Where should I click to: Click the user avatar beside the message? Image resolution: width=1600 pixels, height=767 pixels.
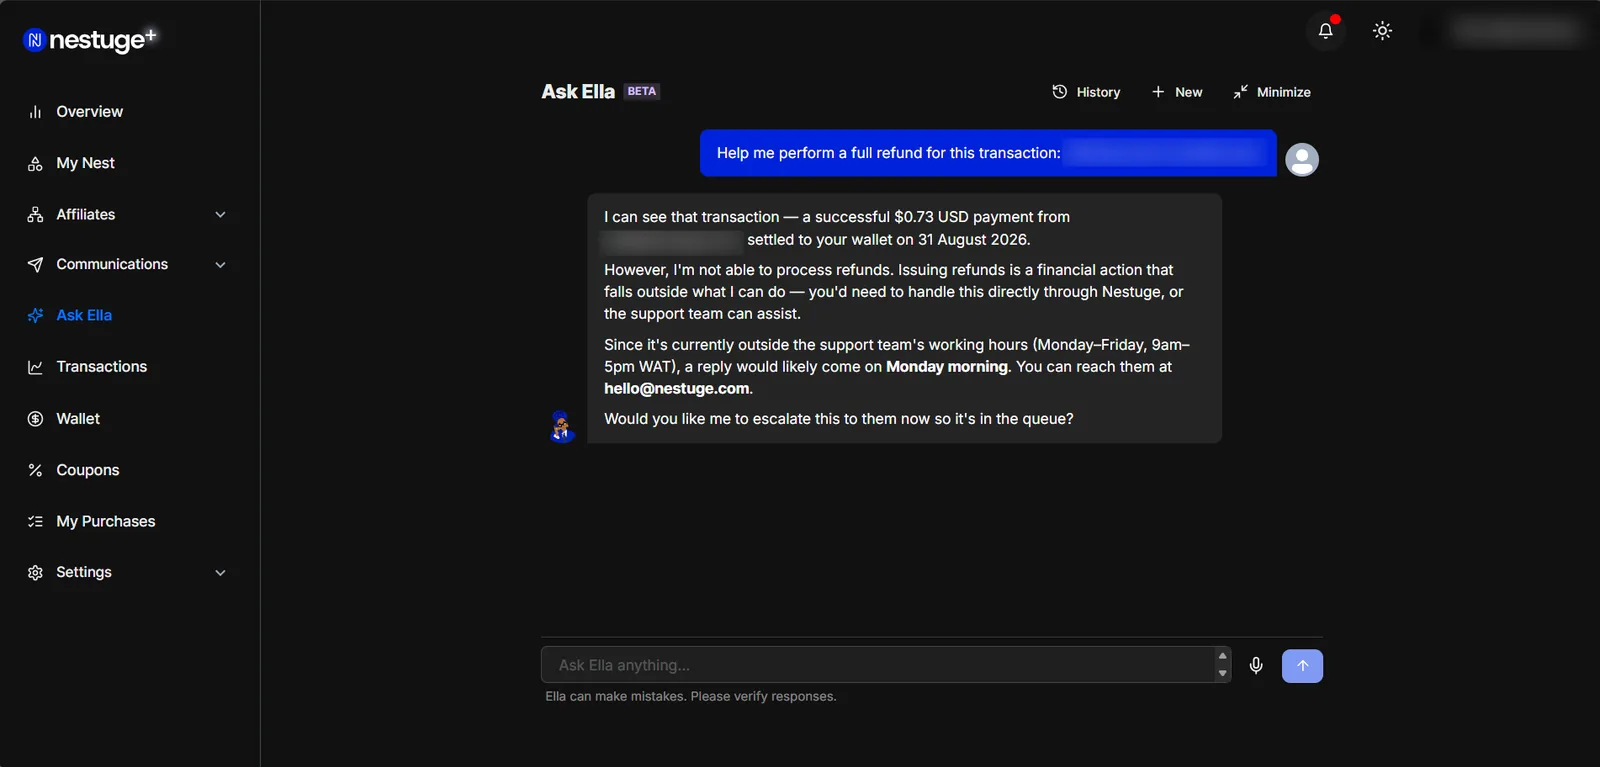click(x=1302, y=160)
